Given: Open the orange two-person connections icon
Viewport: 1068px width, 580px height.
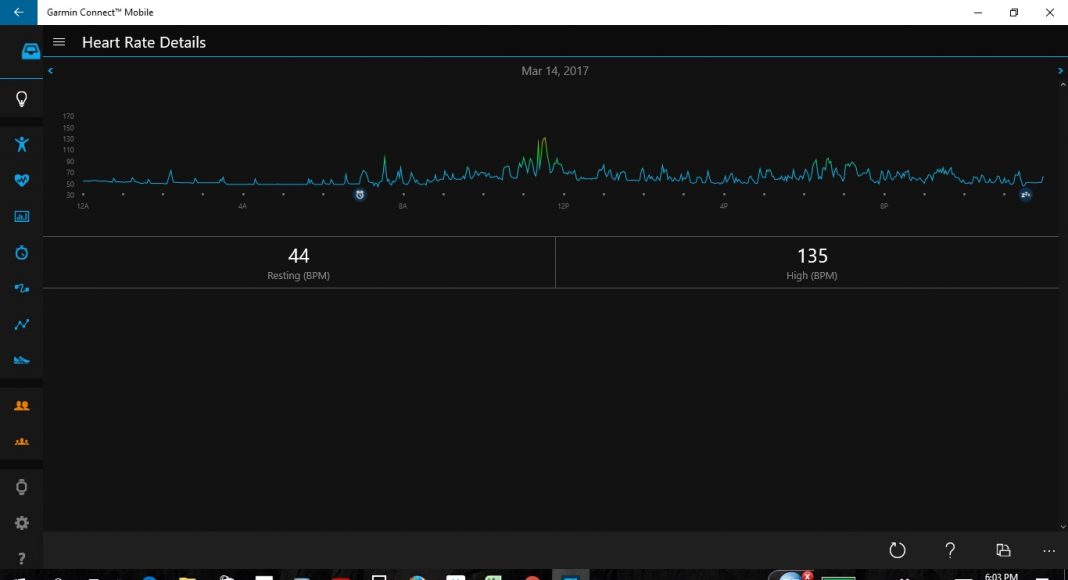Looking at the screenshot, I should (x=22, y=406).
